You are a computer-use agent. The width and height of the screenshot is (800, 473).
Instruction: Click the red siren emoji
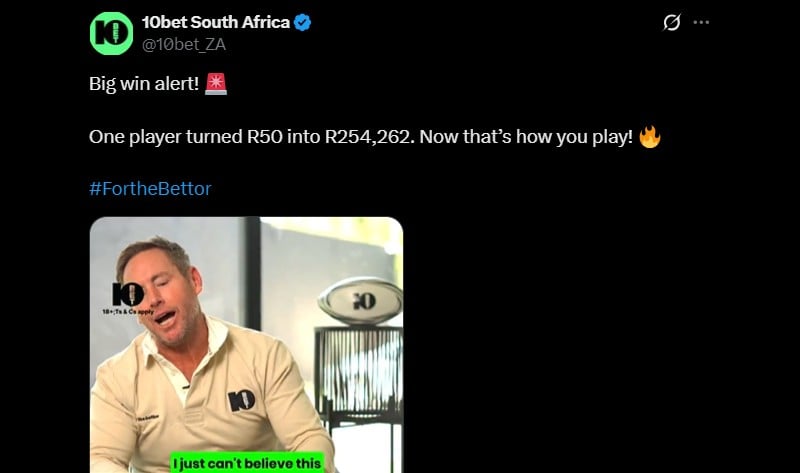point(215,84)
